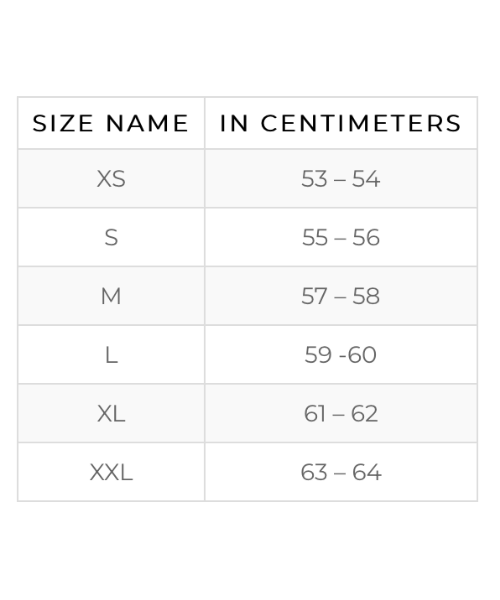Click the word NAME in header
This screenshot has width=500, height=600.
[147, 123]
